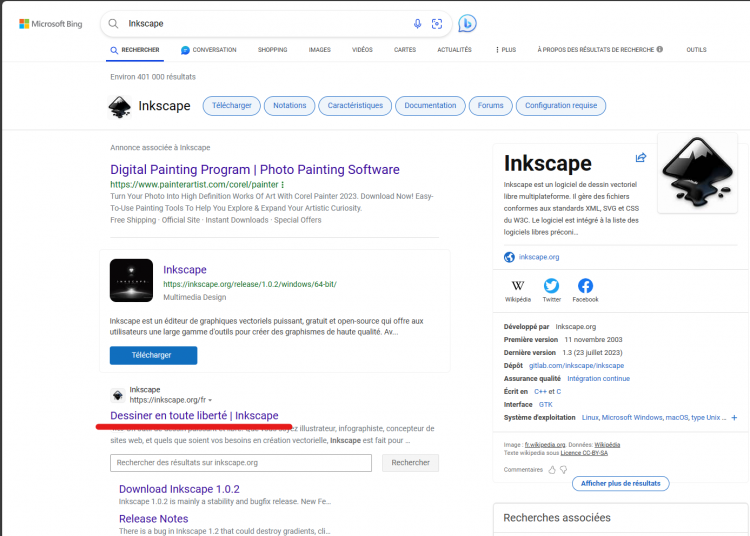Open the Wikipédia icon link
Viewport: 750px width, 536px height.
(518, 287)
